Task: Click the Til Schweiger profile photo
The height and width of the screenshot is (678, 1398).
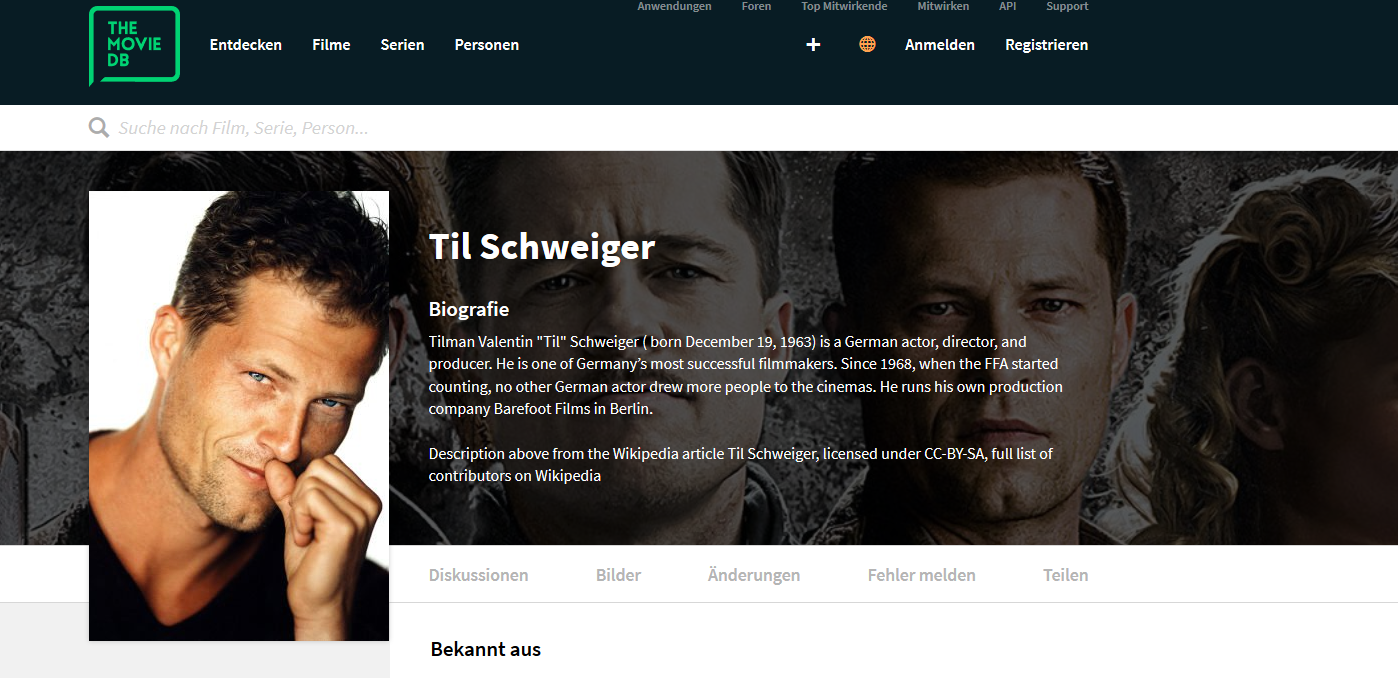Action: pyautogui.click(x=239, y=416)
